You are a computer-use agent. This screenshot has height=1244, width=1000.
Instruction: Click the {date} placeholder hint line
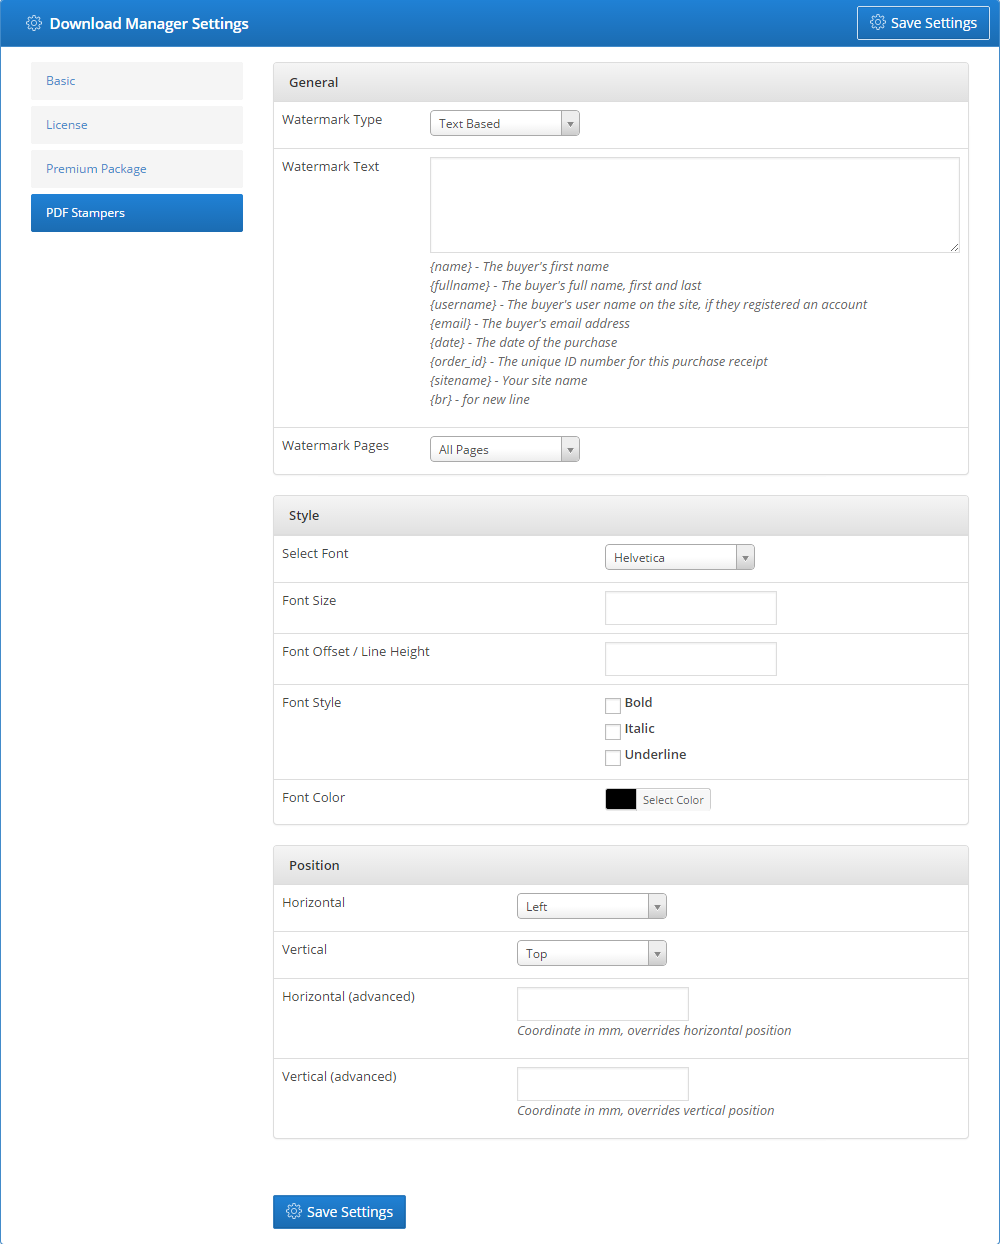[524, 342]
